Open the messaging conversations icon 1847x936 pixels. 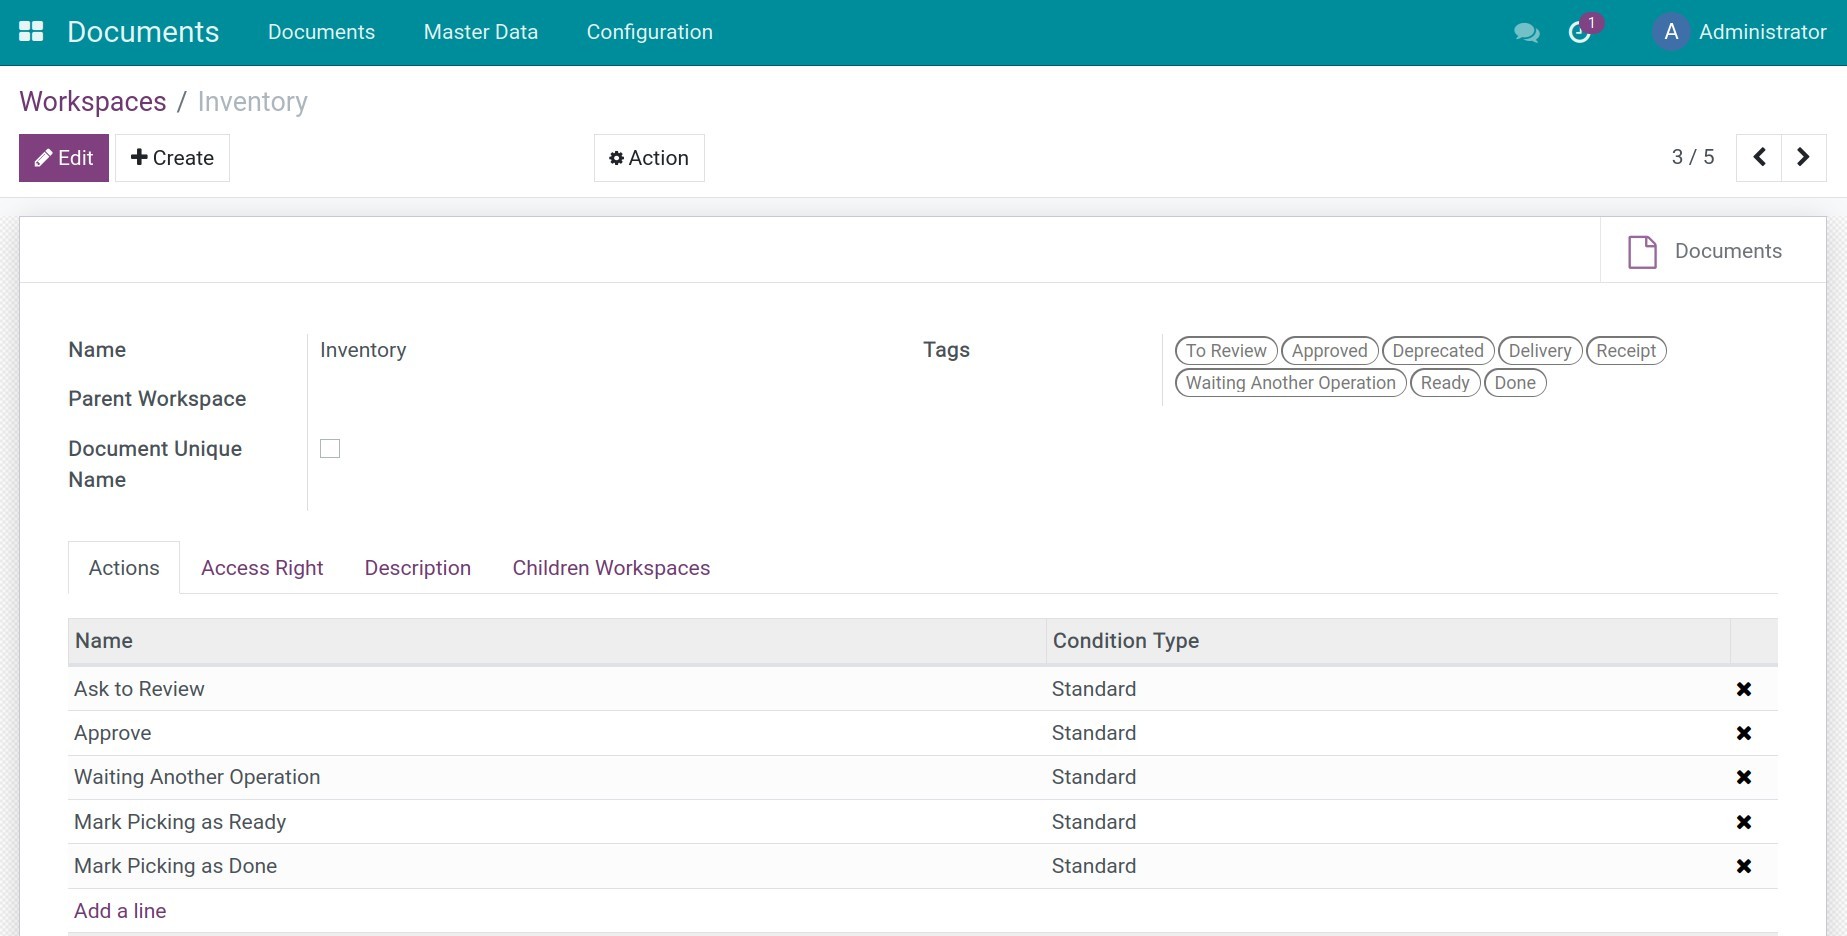pos(1526,32)
